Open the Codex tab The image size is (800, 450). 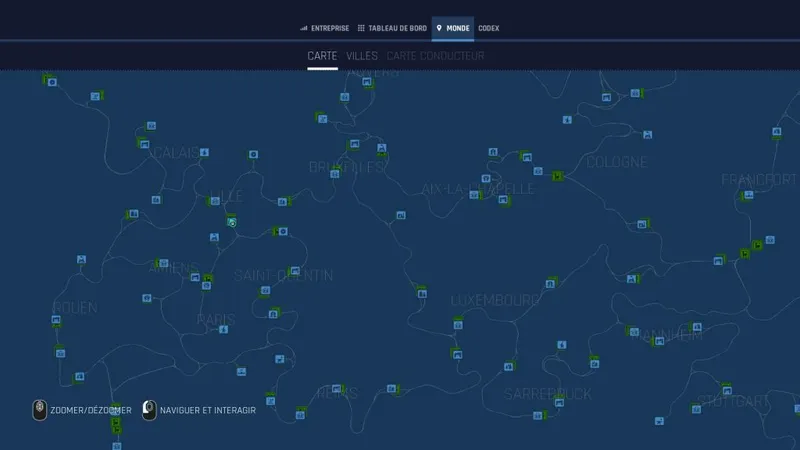(489, 28)
